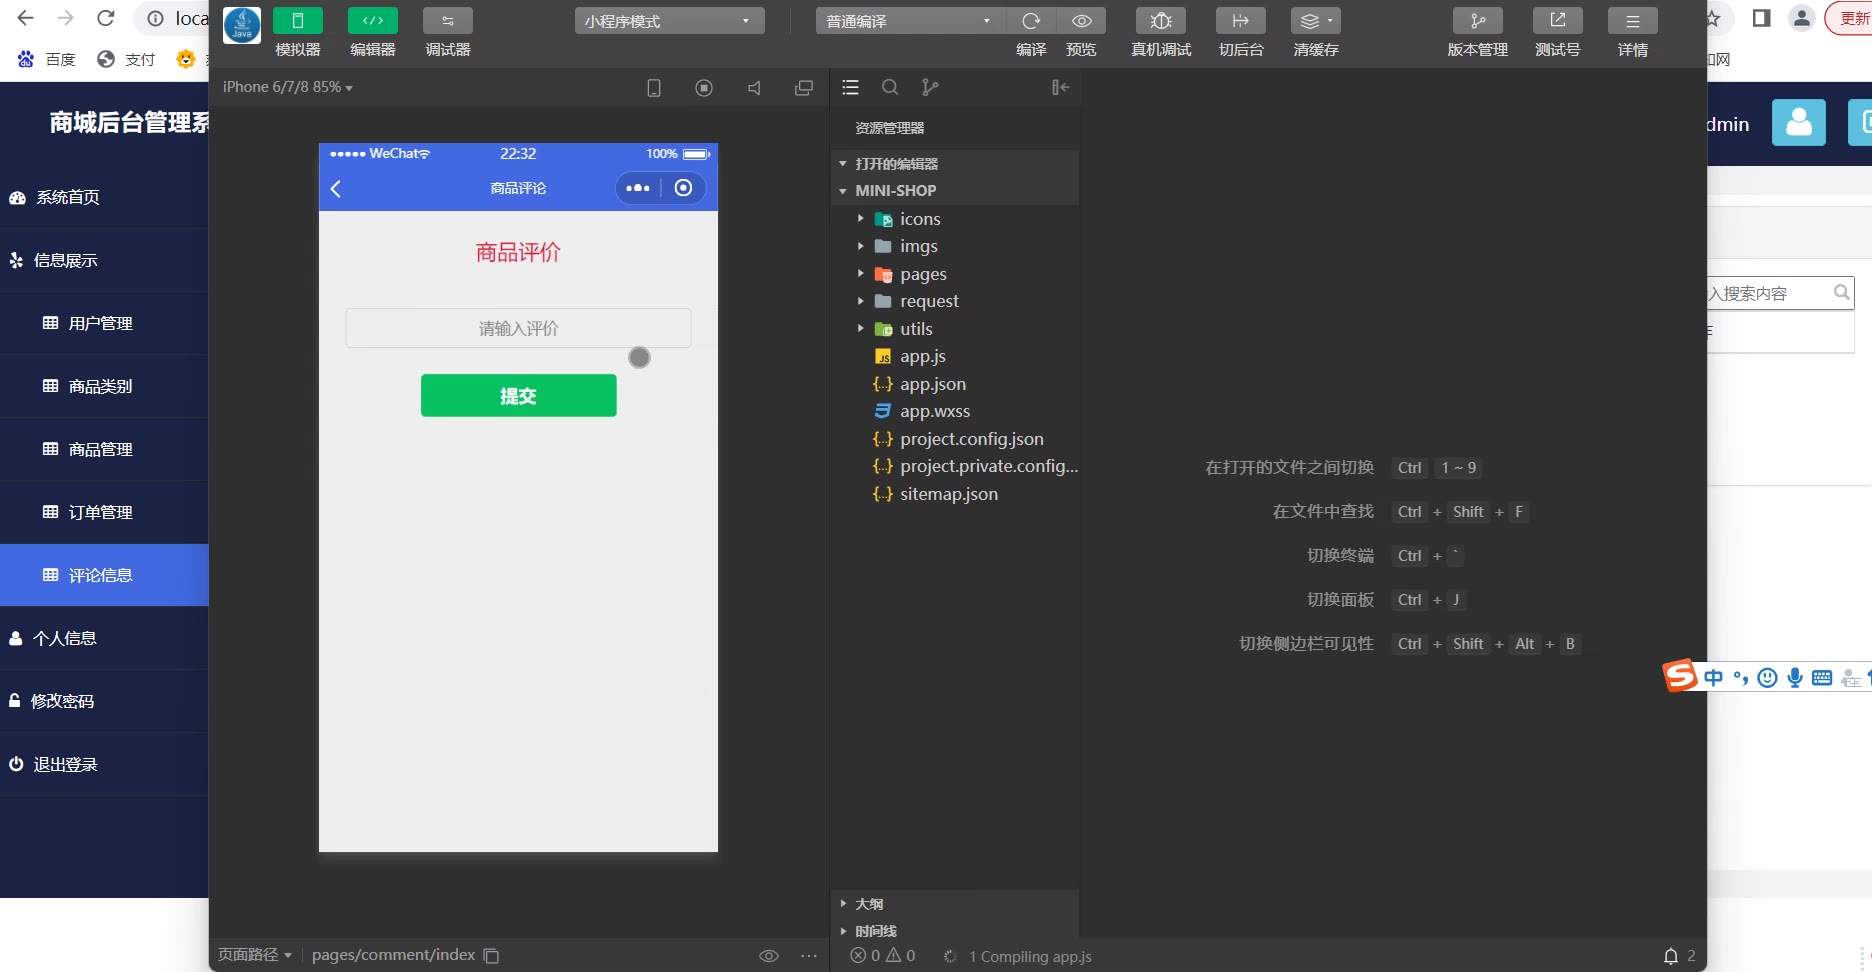
Task: Open project.private.config file
Action: (955, 466)
